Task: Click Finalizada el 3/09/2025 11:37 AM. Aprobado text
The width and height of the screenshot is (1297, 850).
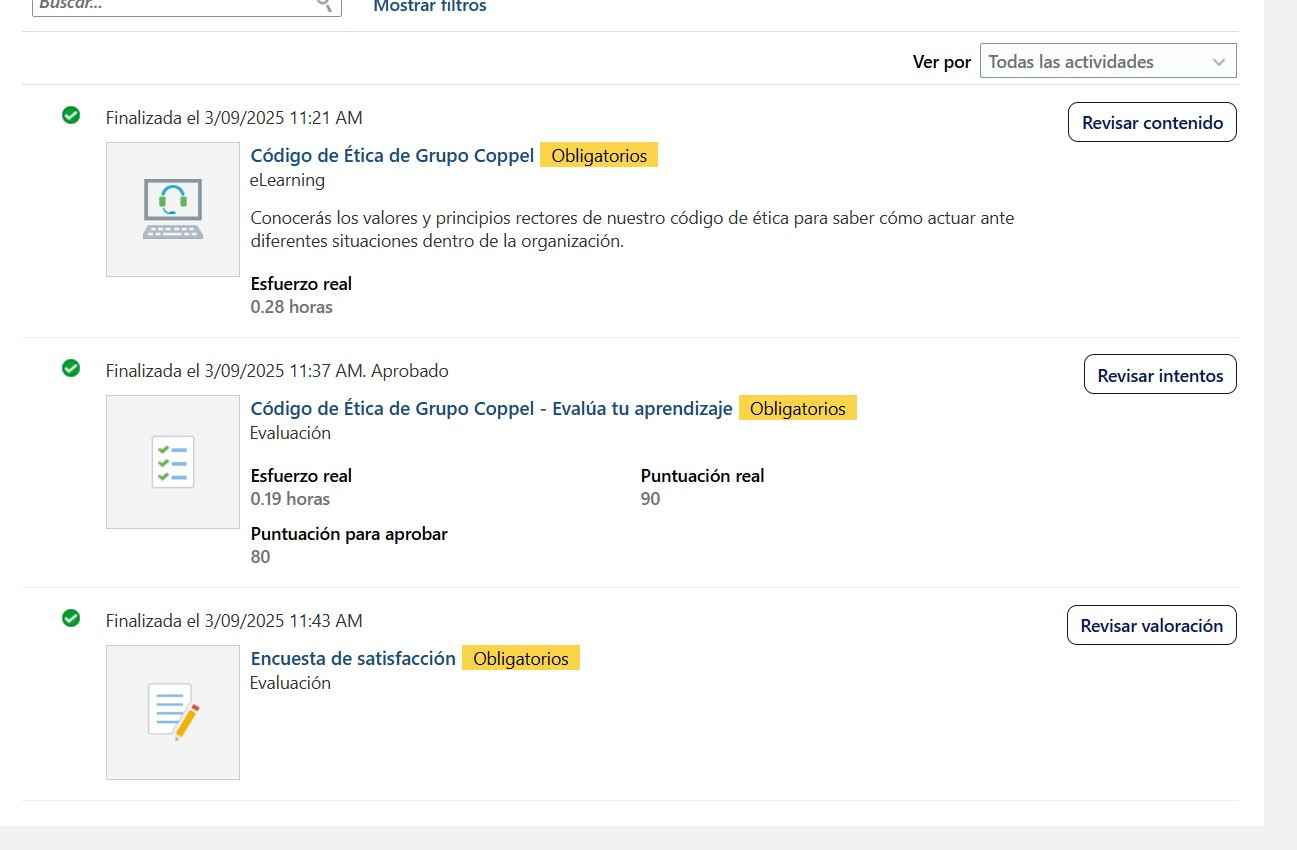Action: click(277, 371)
